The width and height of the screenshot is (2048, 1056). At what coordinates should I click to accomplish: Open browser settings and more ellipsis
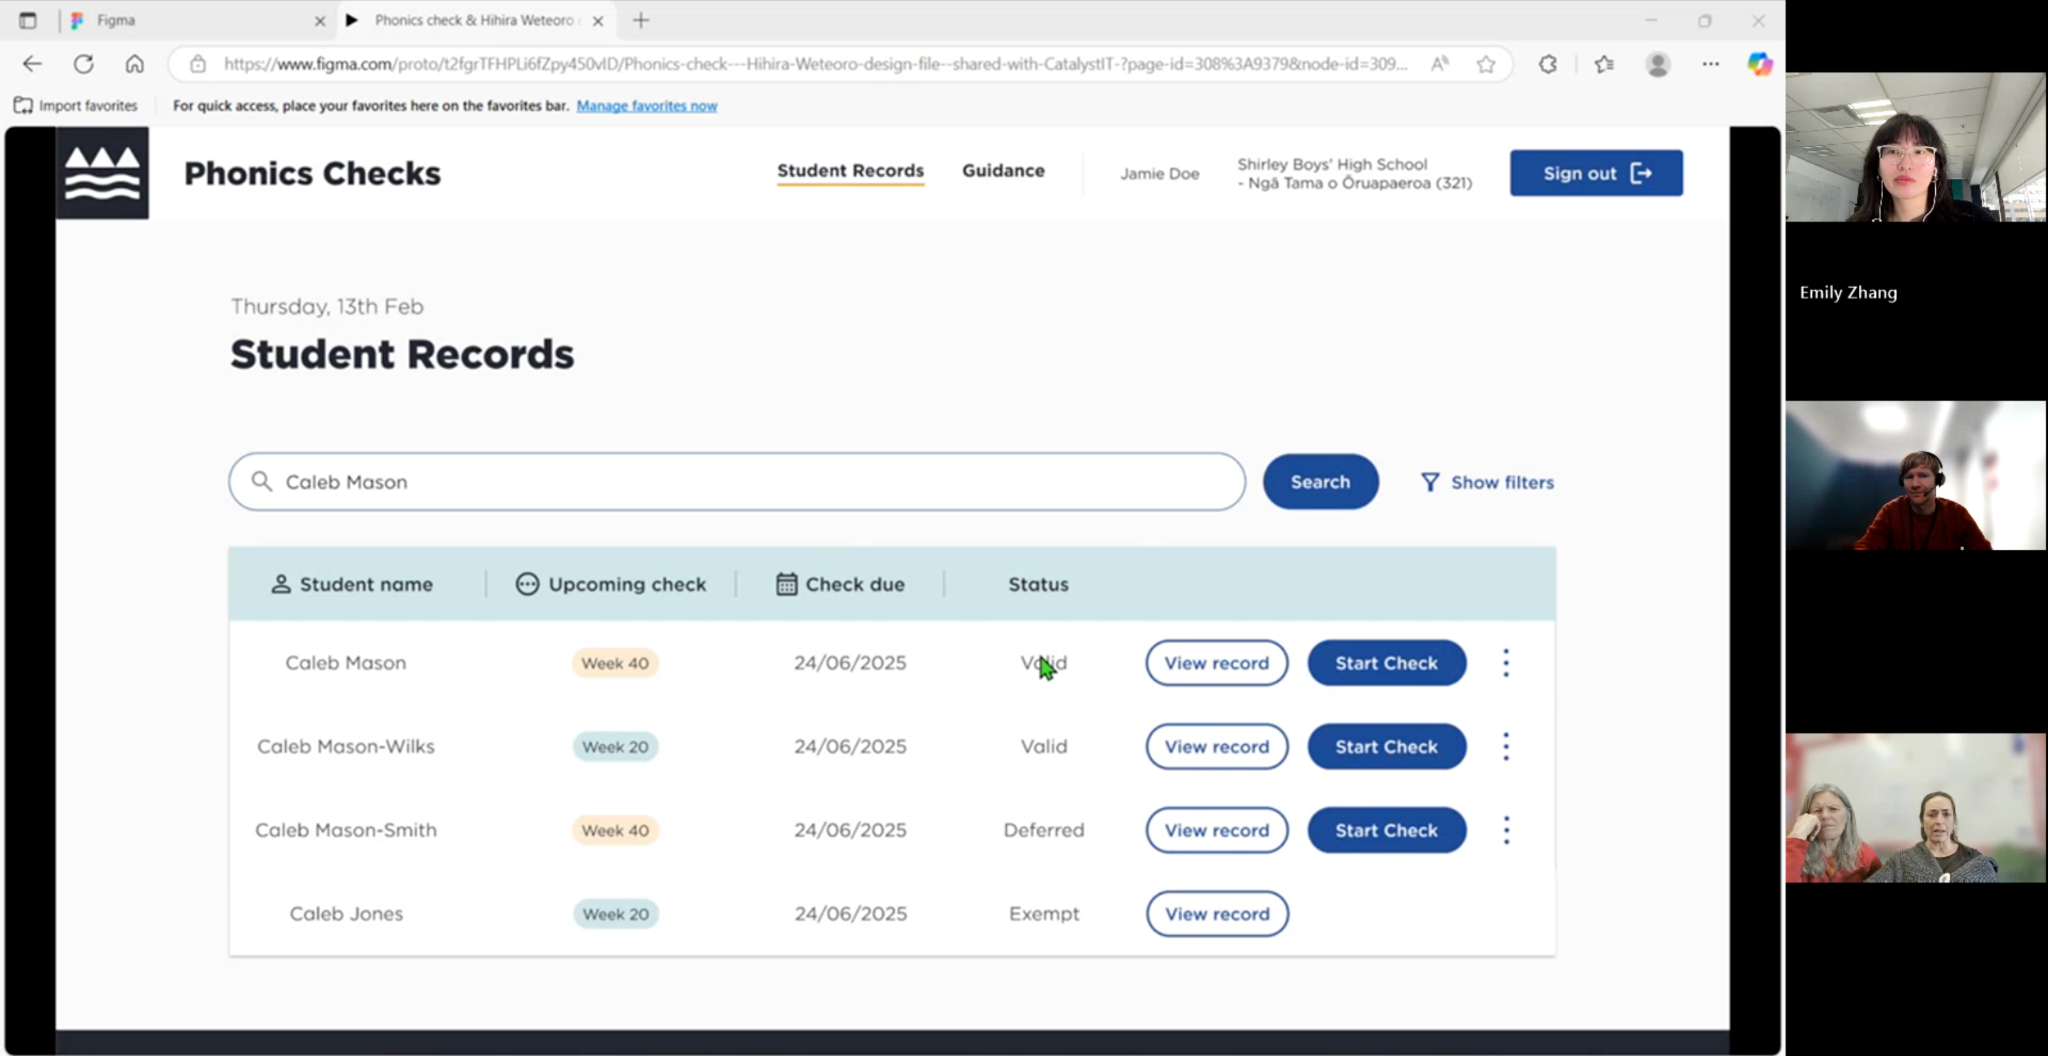tap(1710, 64)
